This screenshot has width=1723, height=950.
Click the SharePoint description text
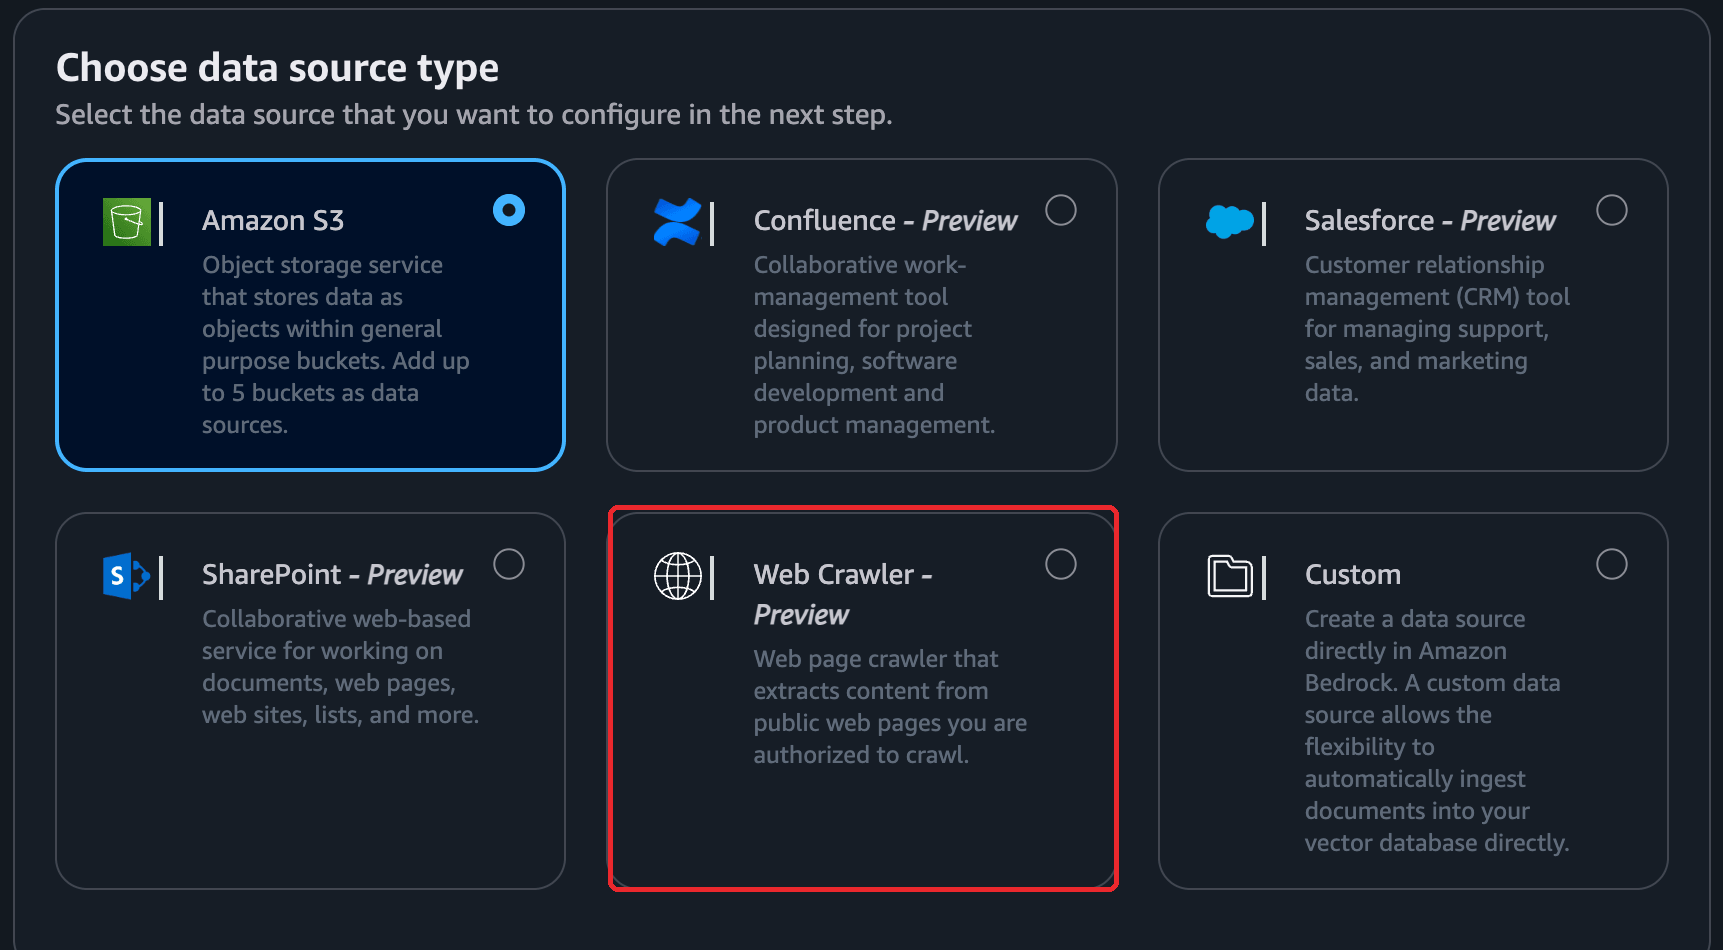[341, 667]
